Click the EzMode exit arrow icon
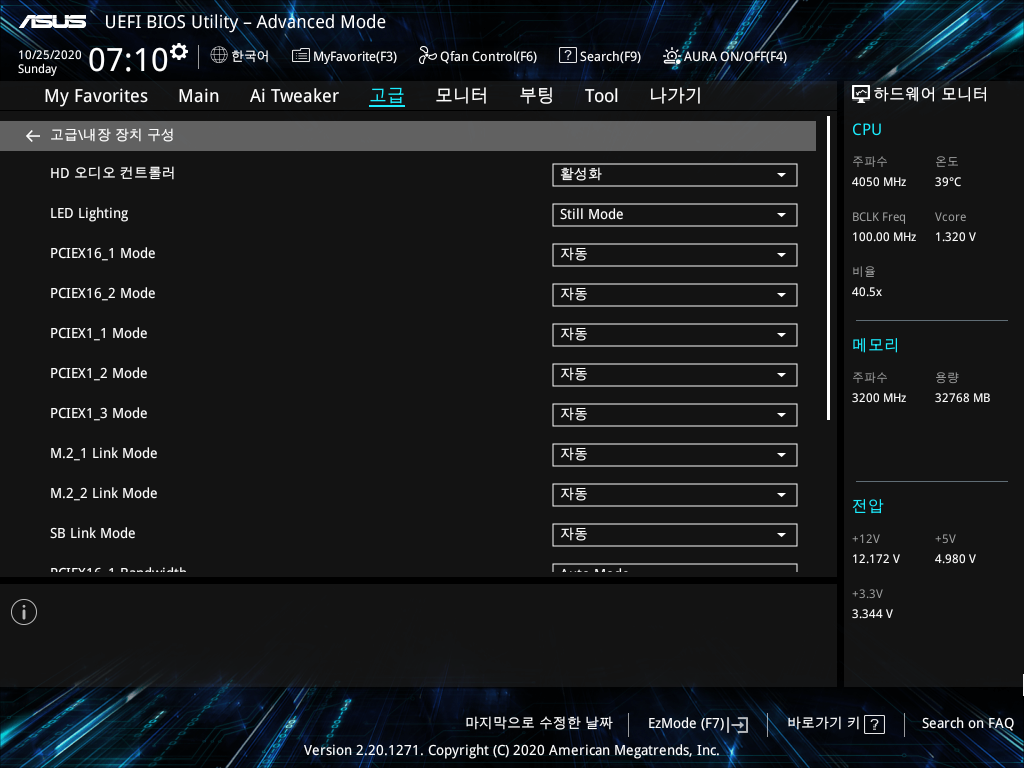The height and width of the screenshot is (768, 1024). pos(739,724)
